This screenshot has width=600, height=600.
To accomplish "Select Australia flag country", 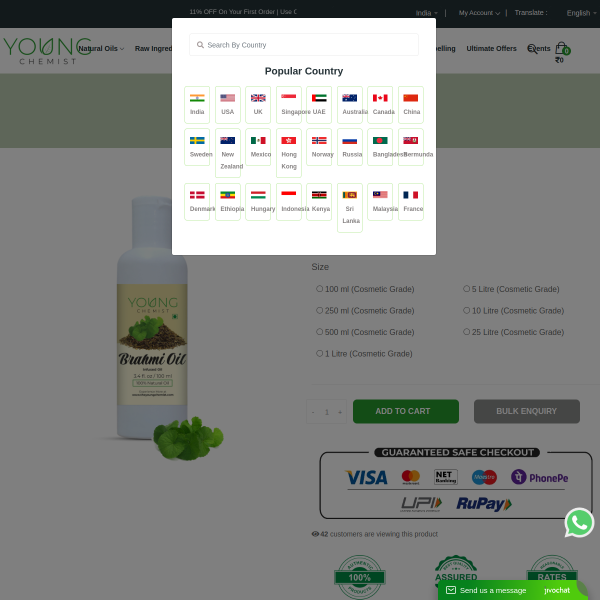I will pos(350,104).
